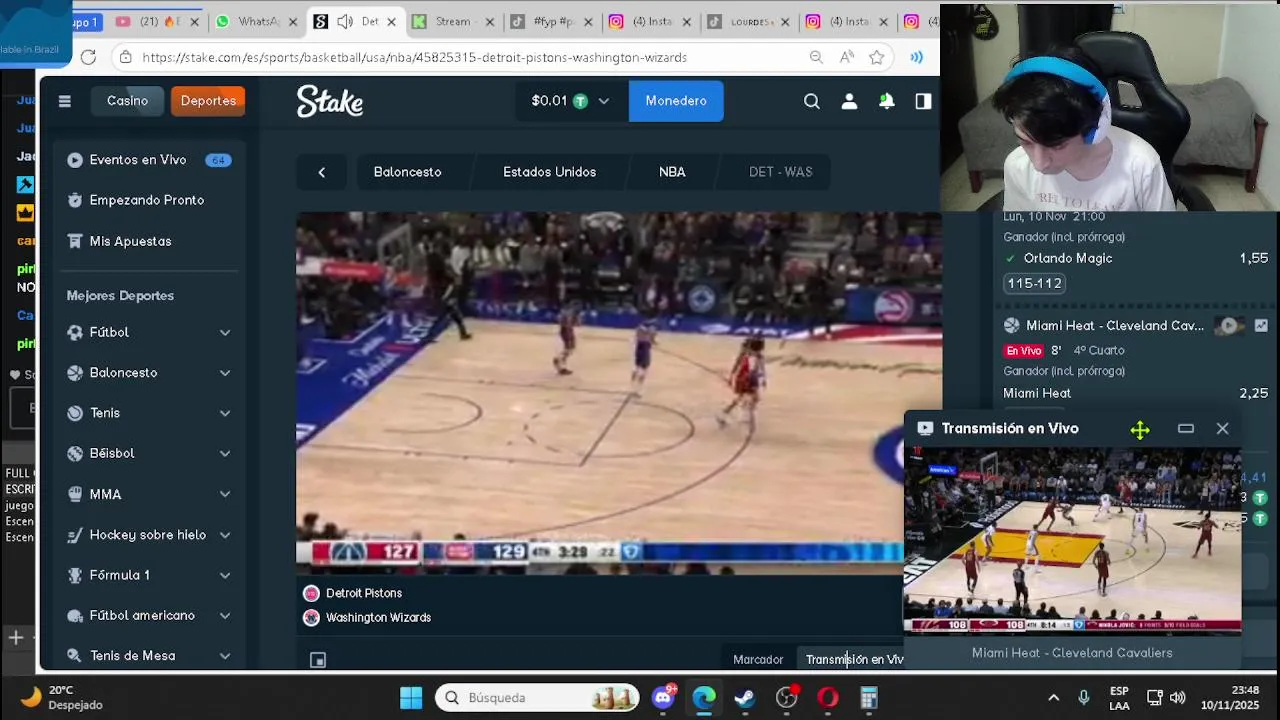1280x720 pixels.
Task: Open Calculator from the taskbar
Action: (x=869, y=698)
